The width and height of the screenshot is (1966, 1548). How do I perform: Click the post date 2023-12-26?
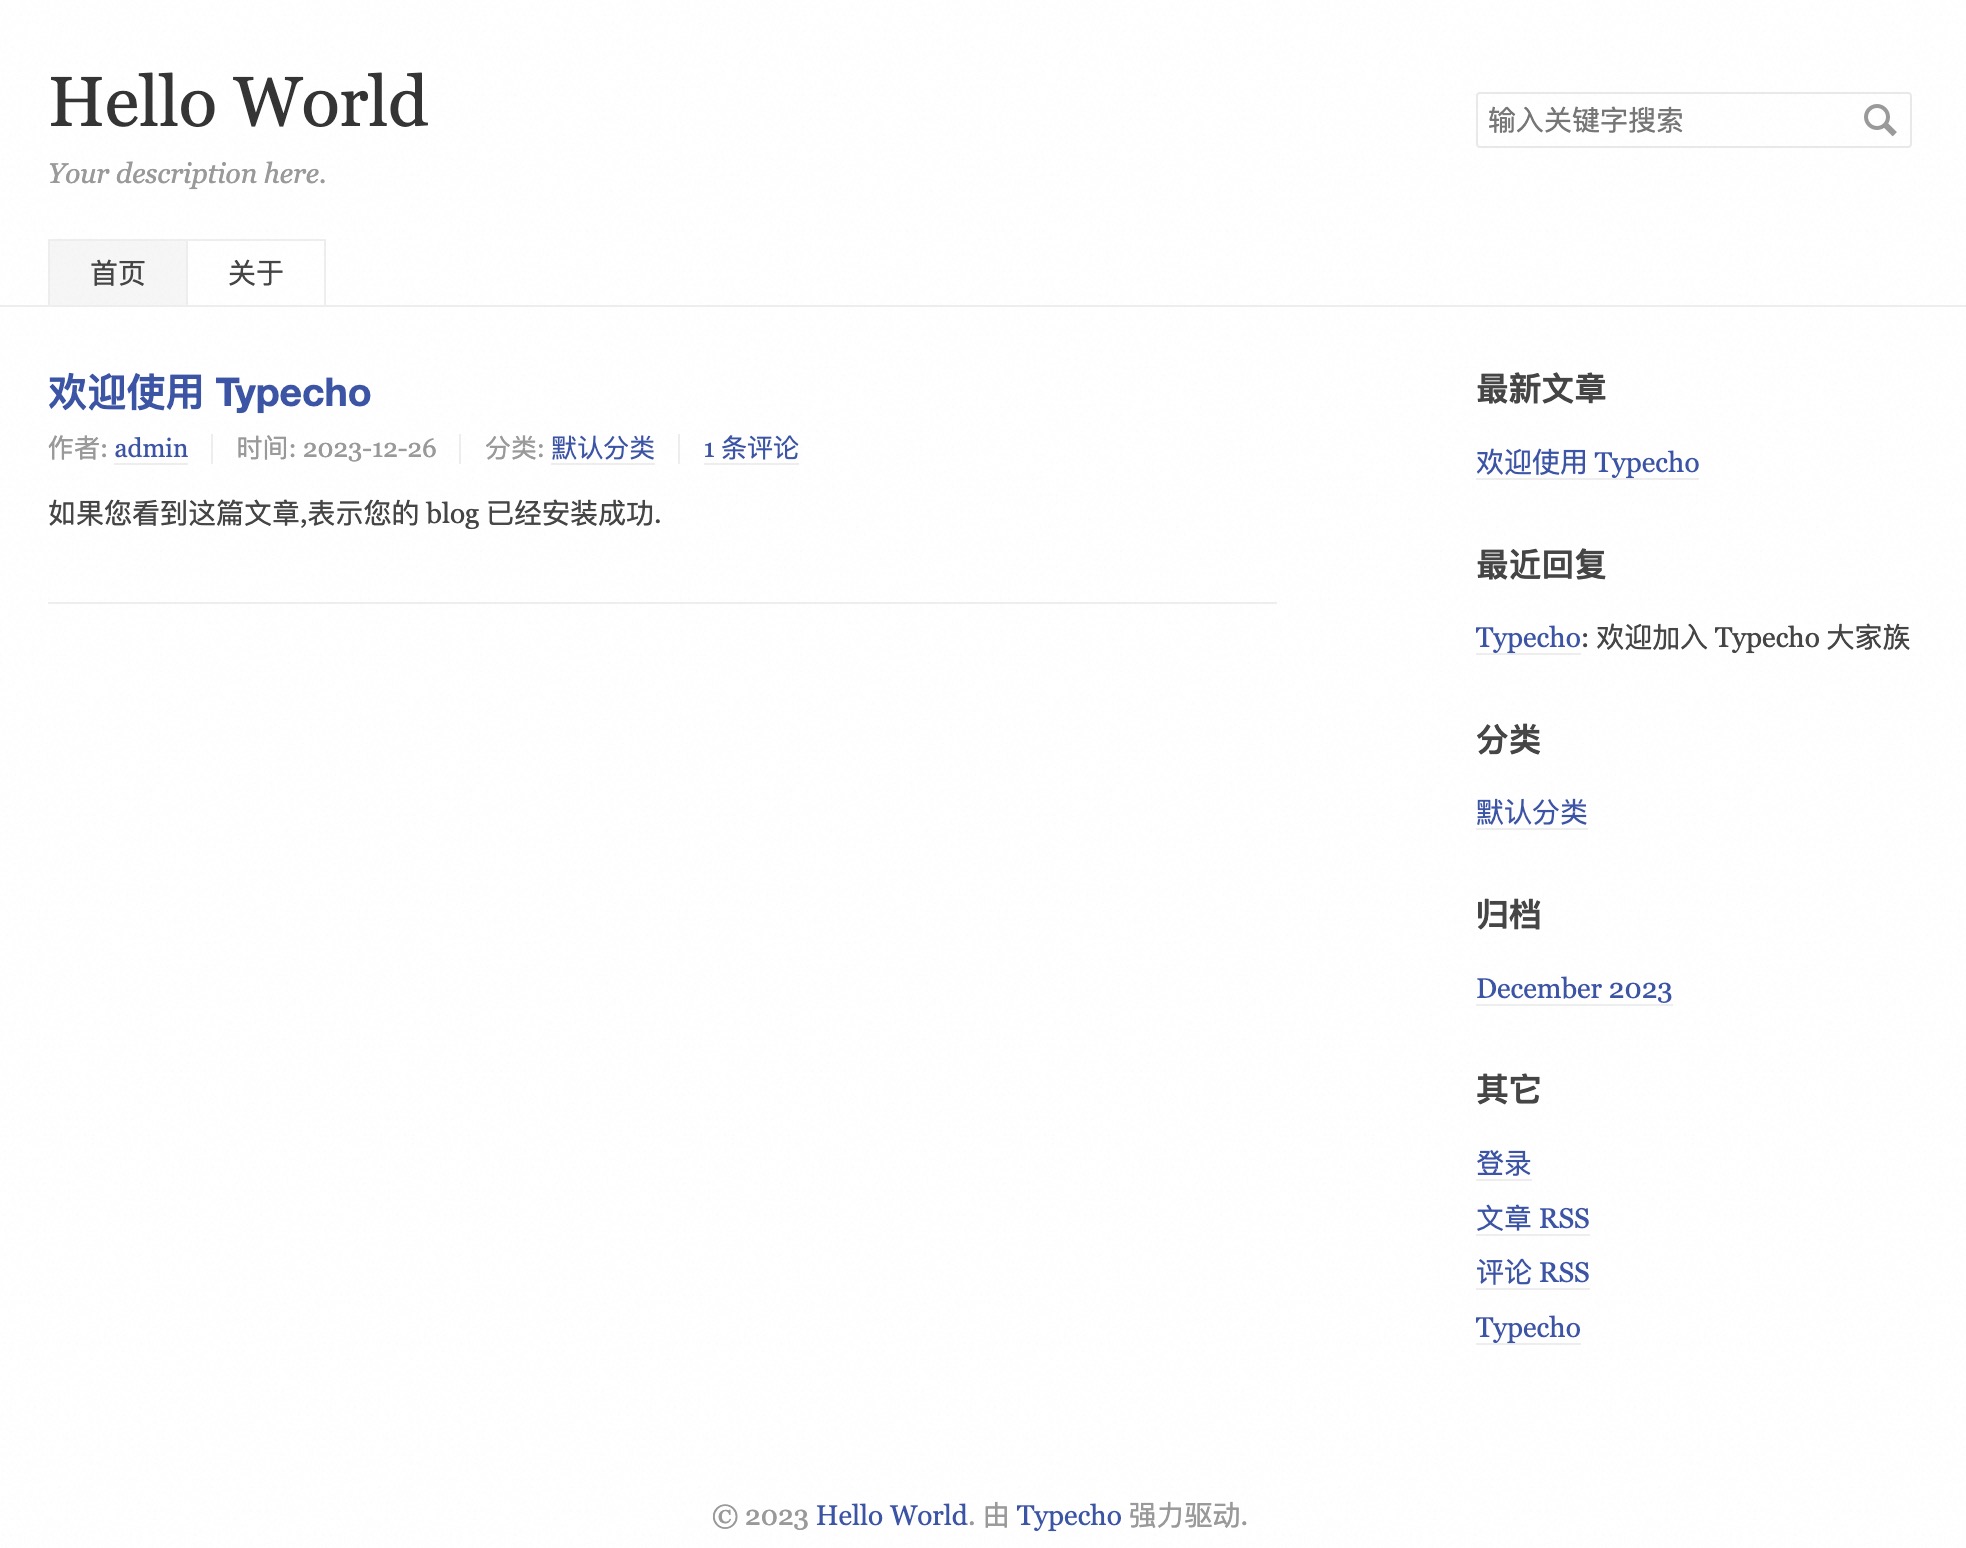pyautogui.click(x=370, y=448)
